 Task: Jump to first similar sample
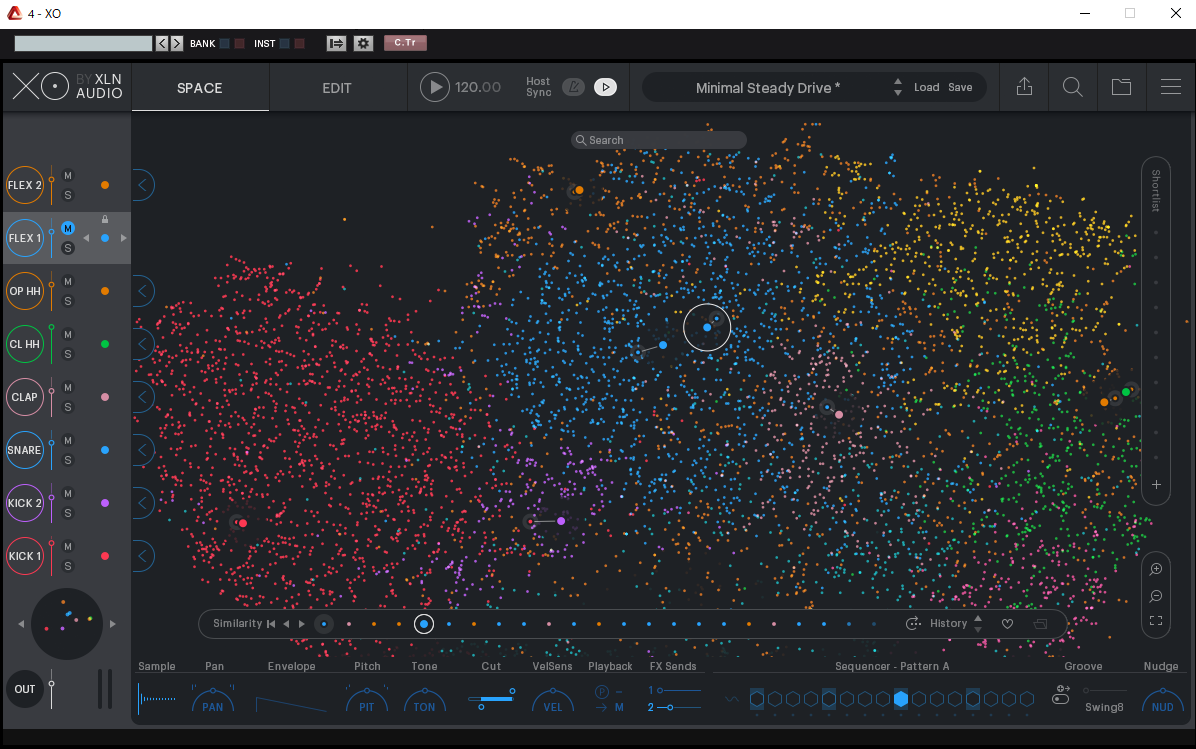point(271,624)
